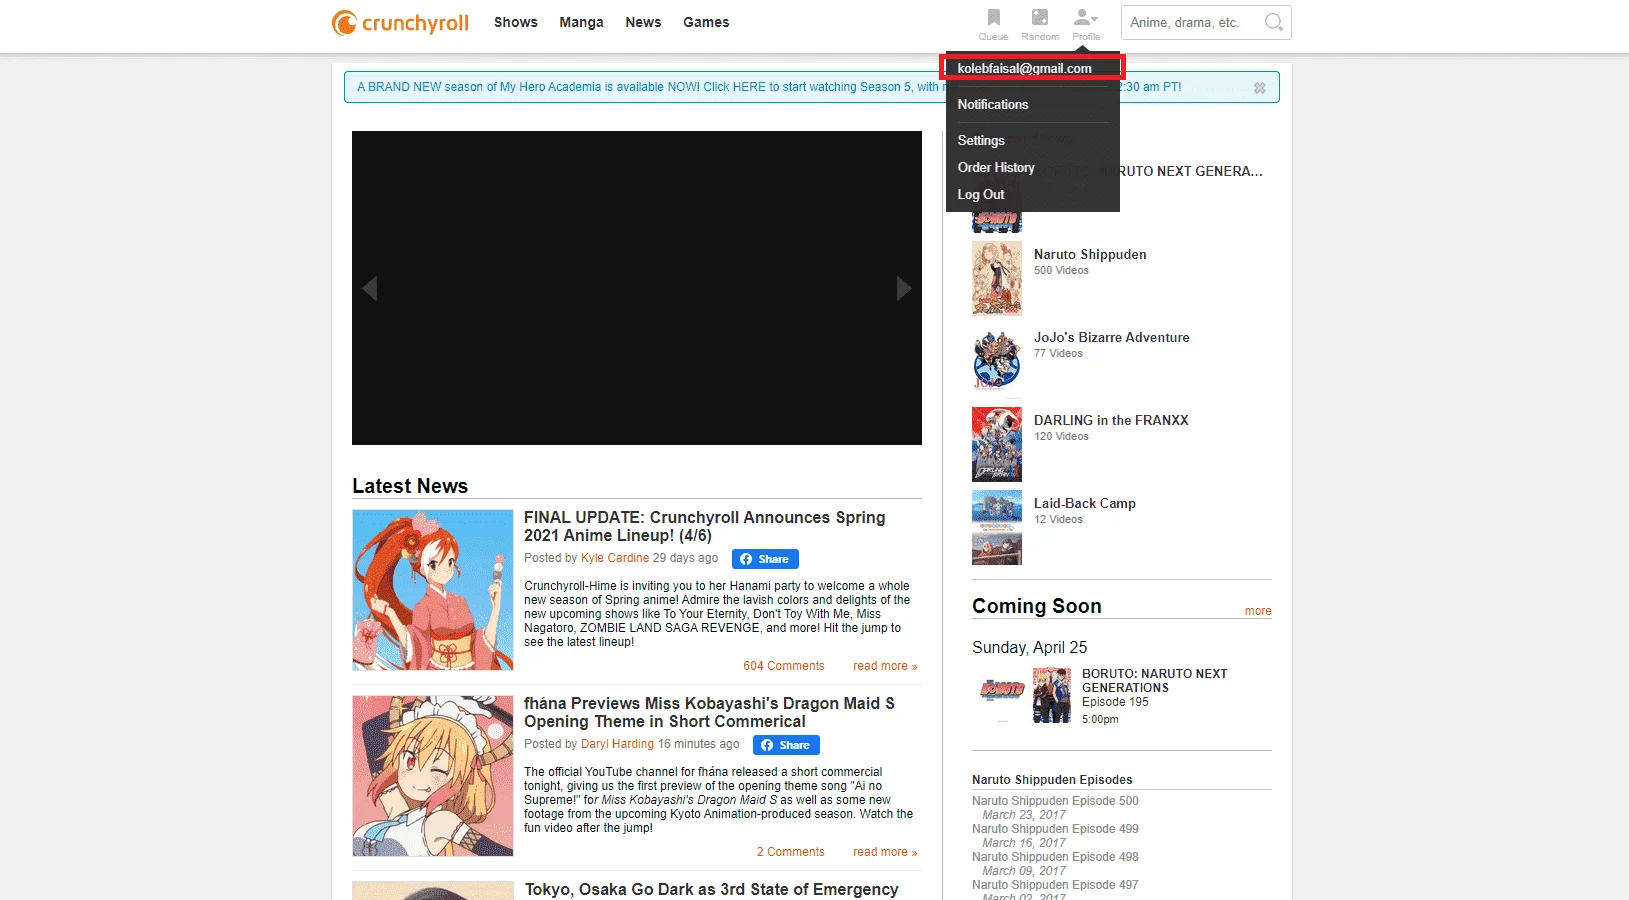Image resolution: width=1629 pixels, height=900 pixels.
Task: Click the featured video carousel area
Action: point(637,288)
